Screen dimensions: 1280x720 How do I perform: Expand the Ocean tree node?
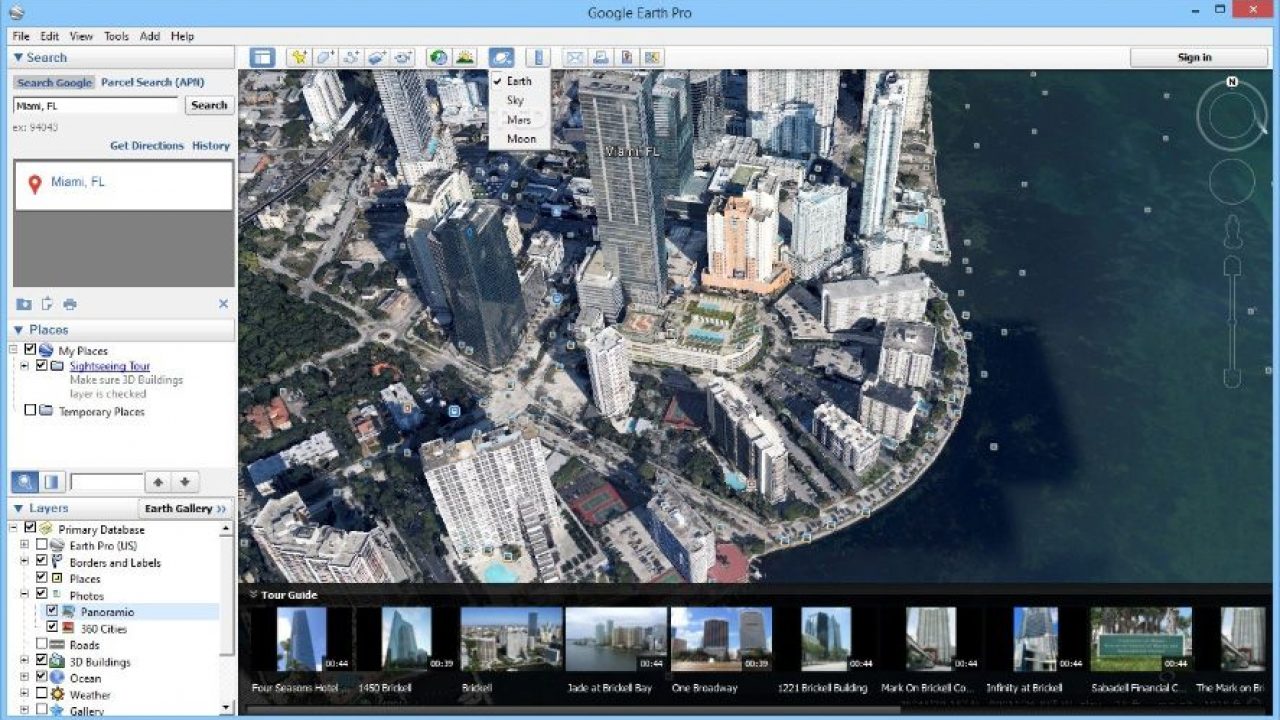(x=24, y=678)
